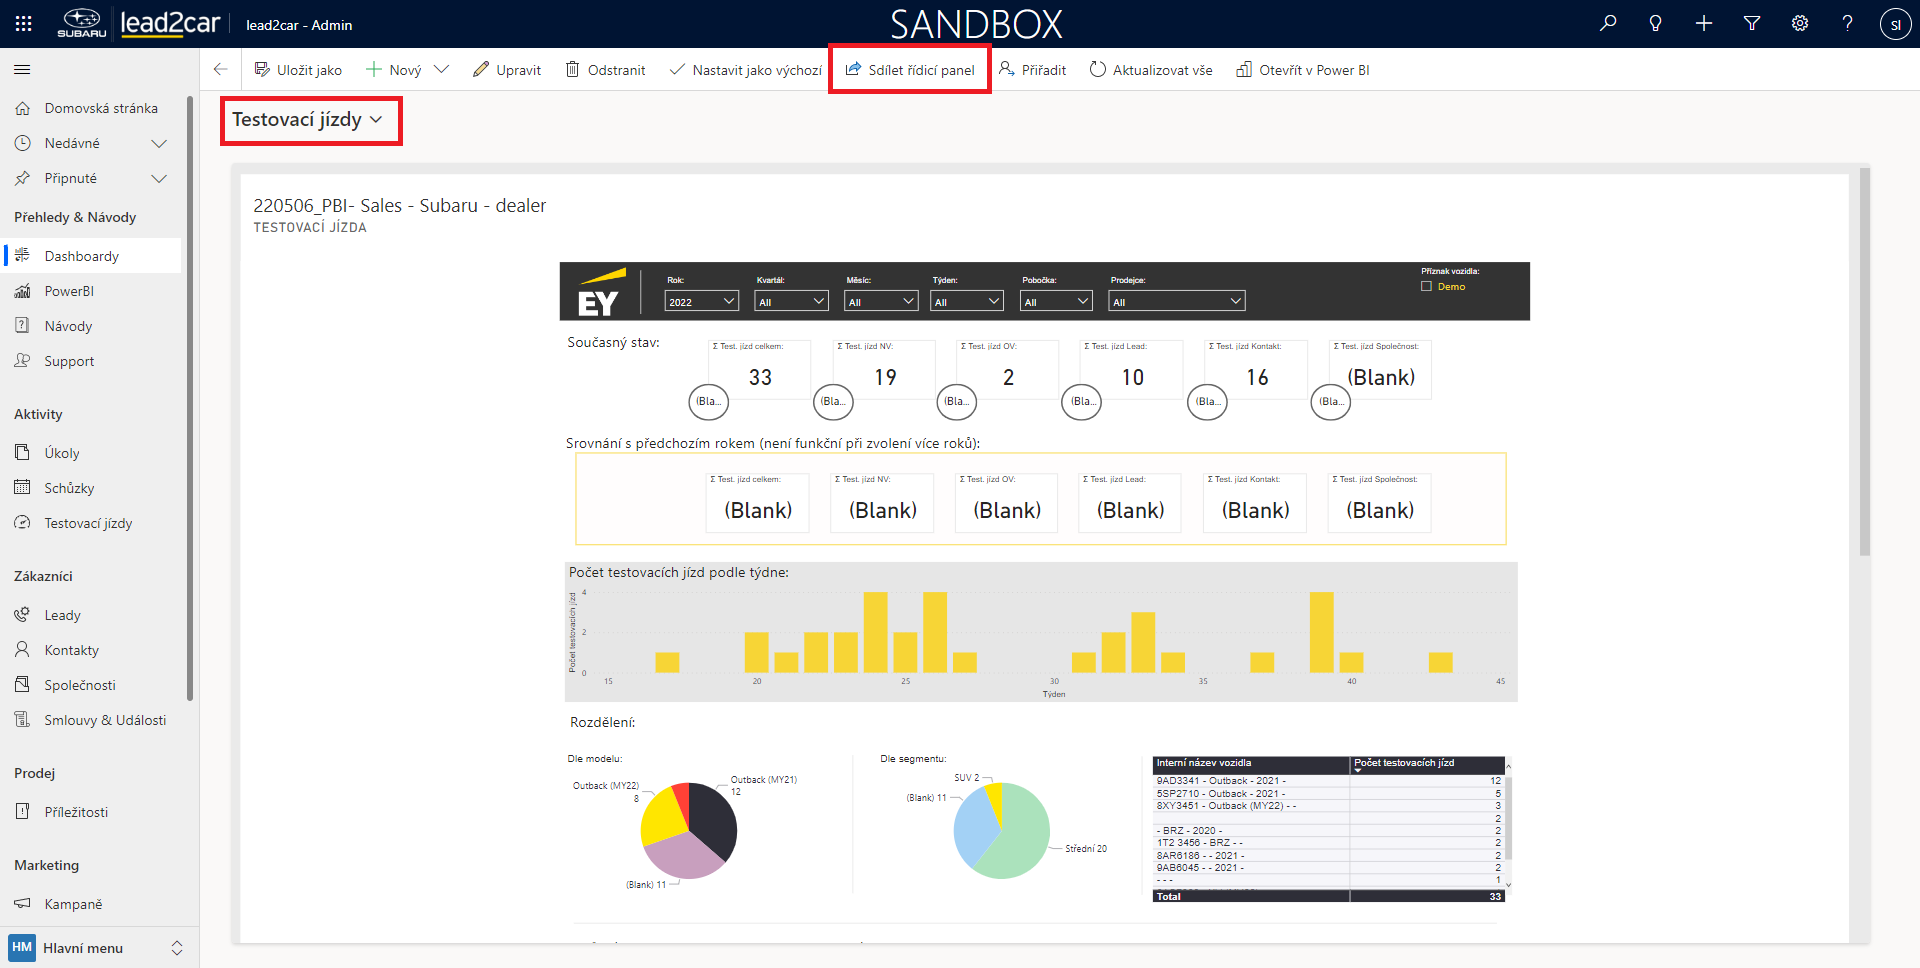Enable the Demo vehicle checkbox

pos(1427,287)
